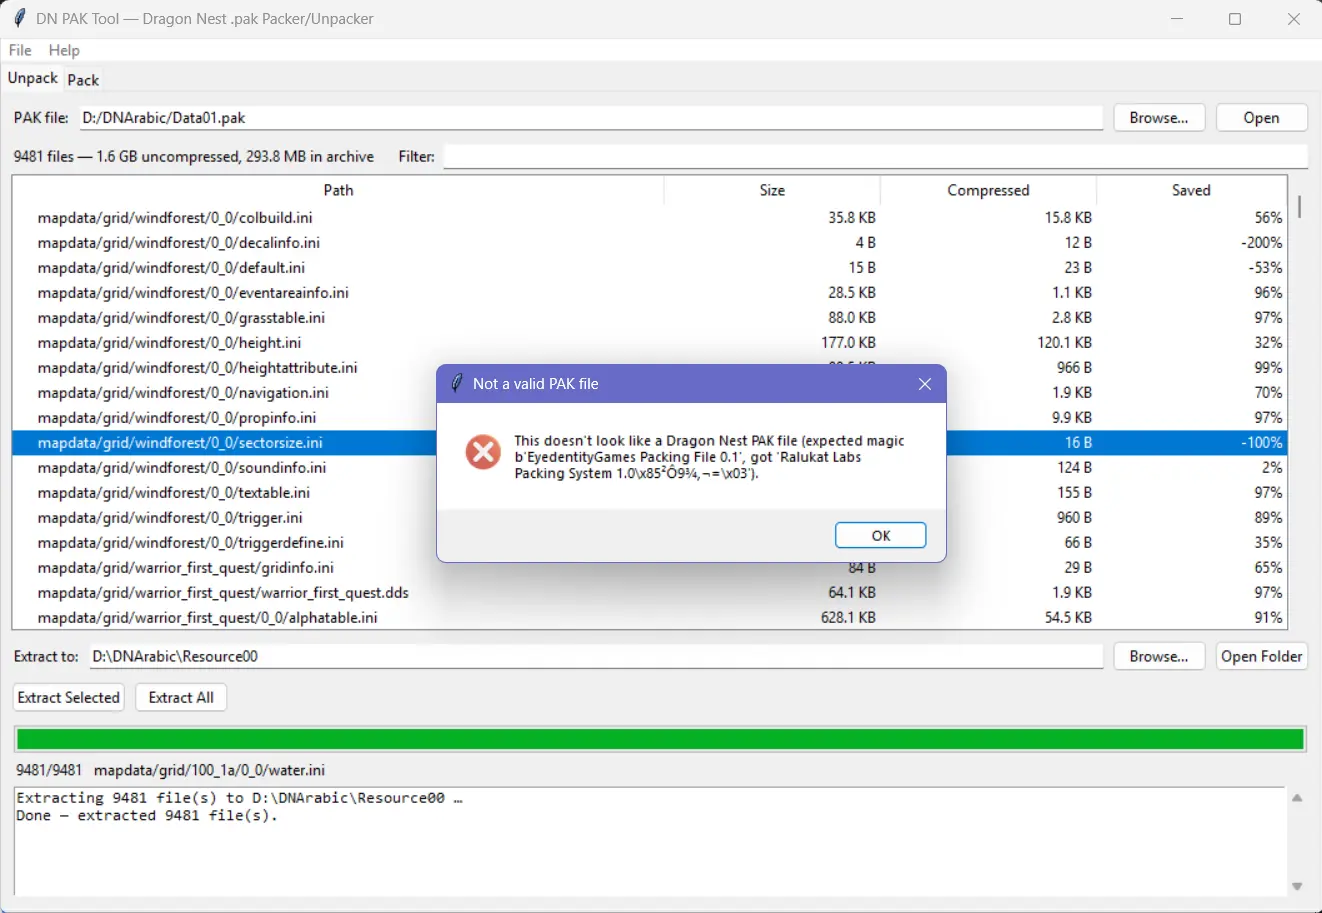Click the 628.1 KB size value

click(848, 617)
